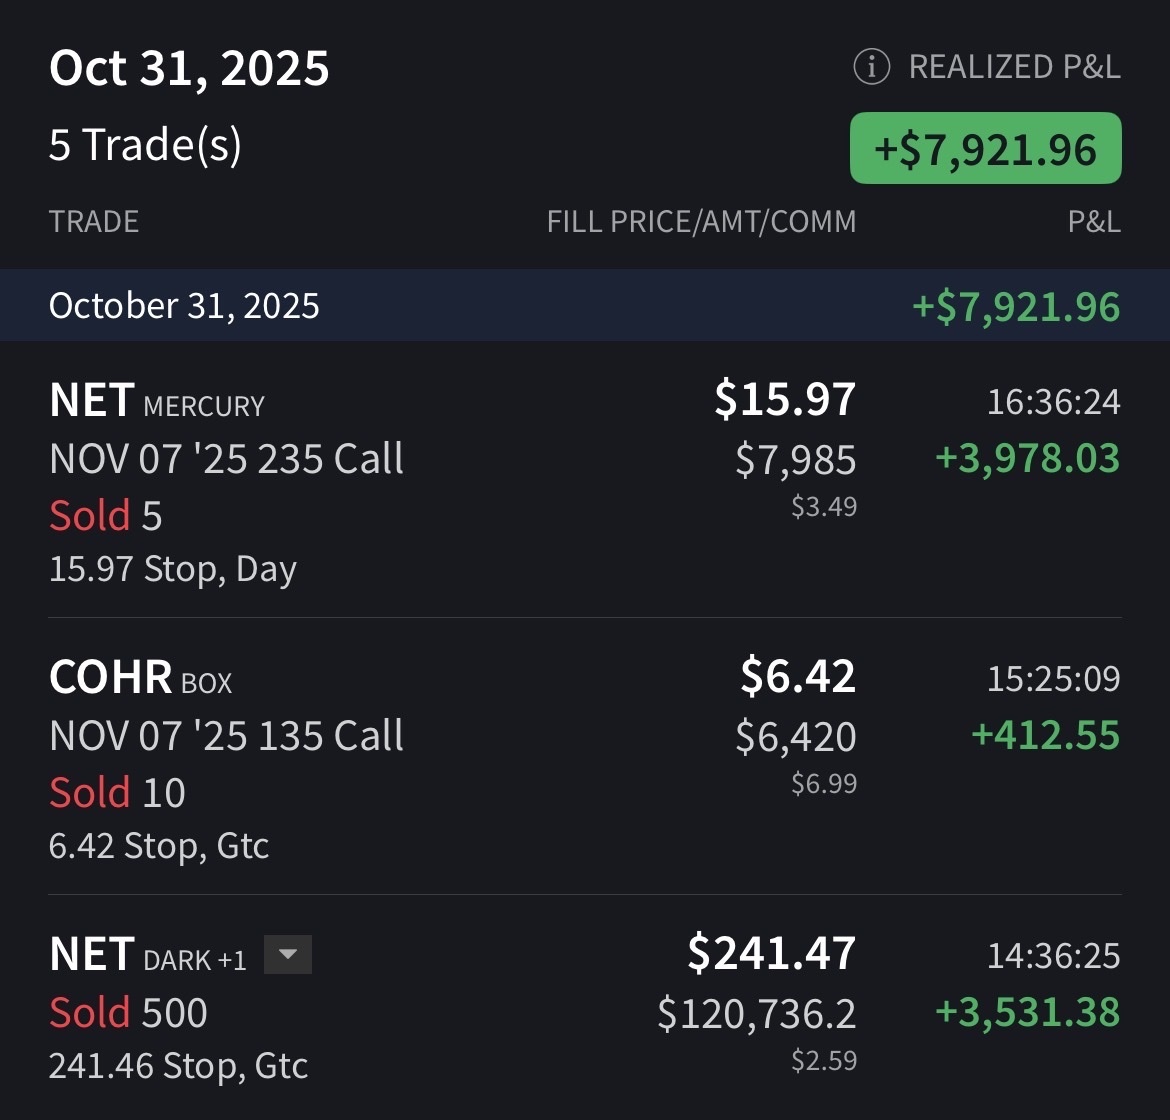Click the $241.47 NET fill price
The height and width of the screenshot is (1120, 1170).
[x=771, y=953]
